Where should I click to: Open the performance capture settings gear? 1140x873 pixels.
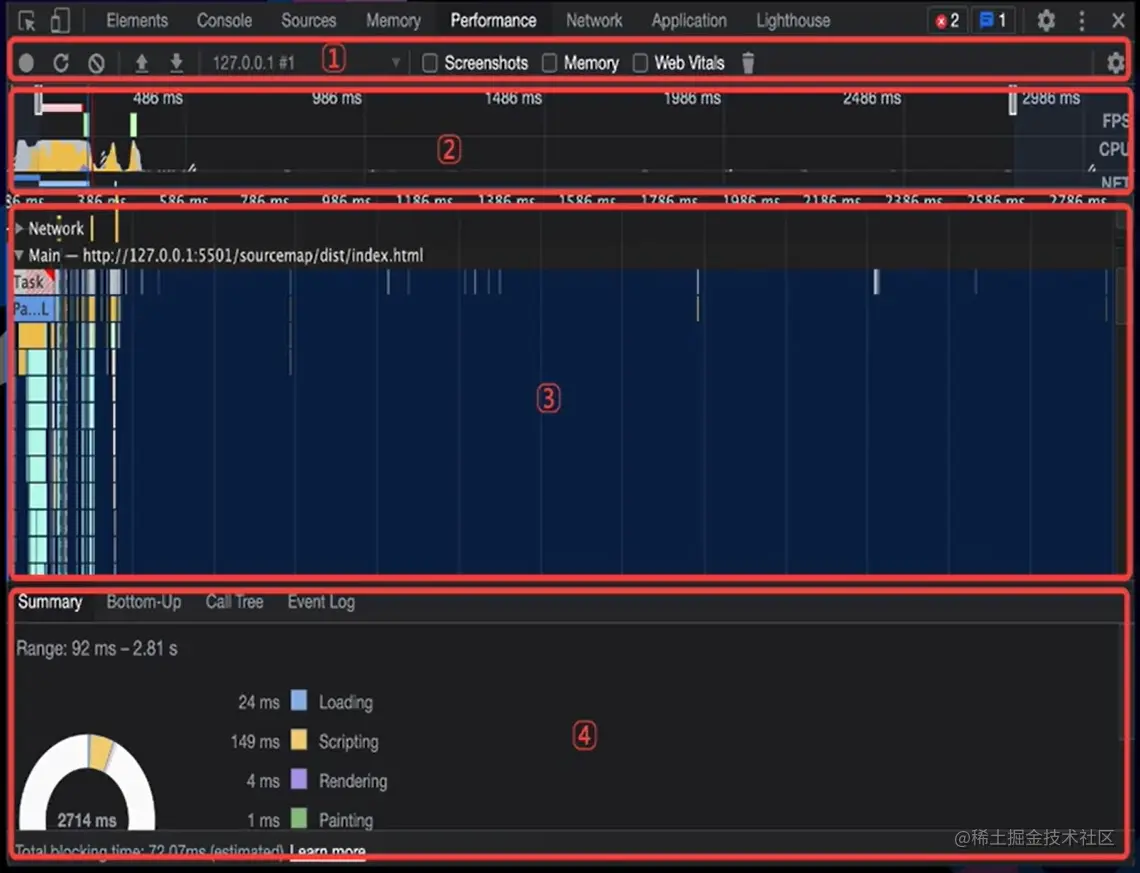pos(1115,62)
